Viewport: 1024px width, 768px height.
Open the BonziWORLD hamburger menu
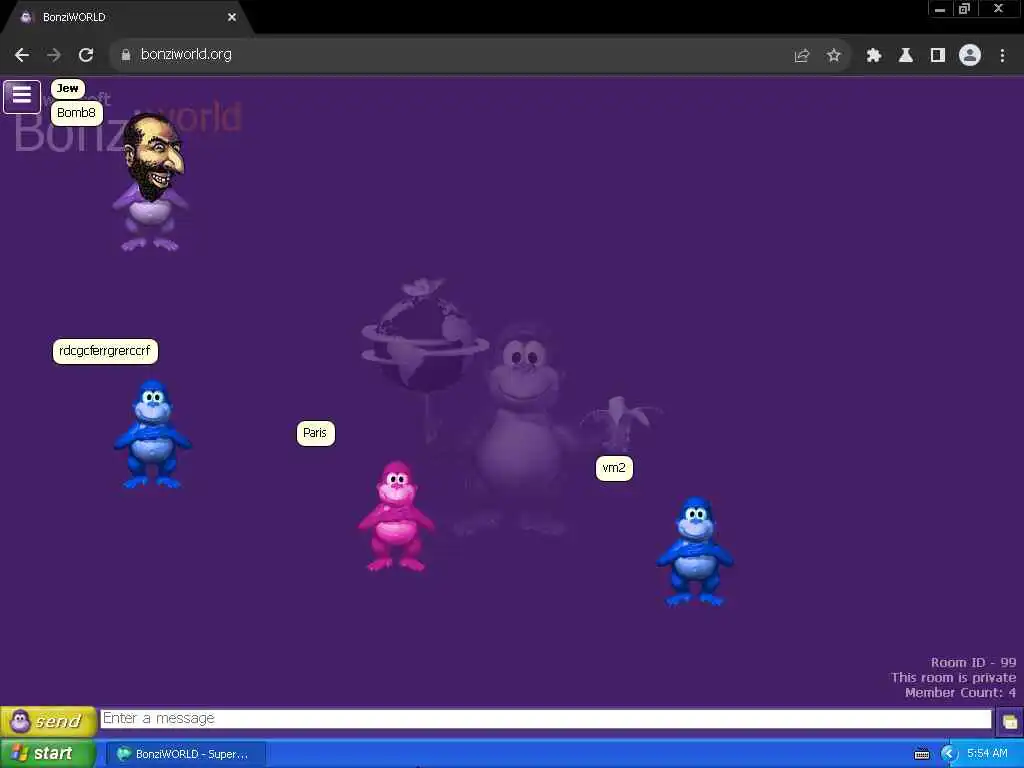tap(22, 96)
